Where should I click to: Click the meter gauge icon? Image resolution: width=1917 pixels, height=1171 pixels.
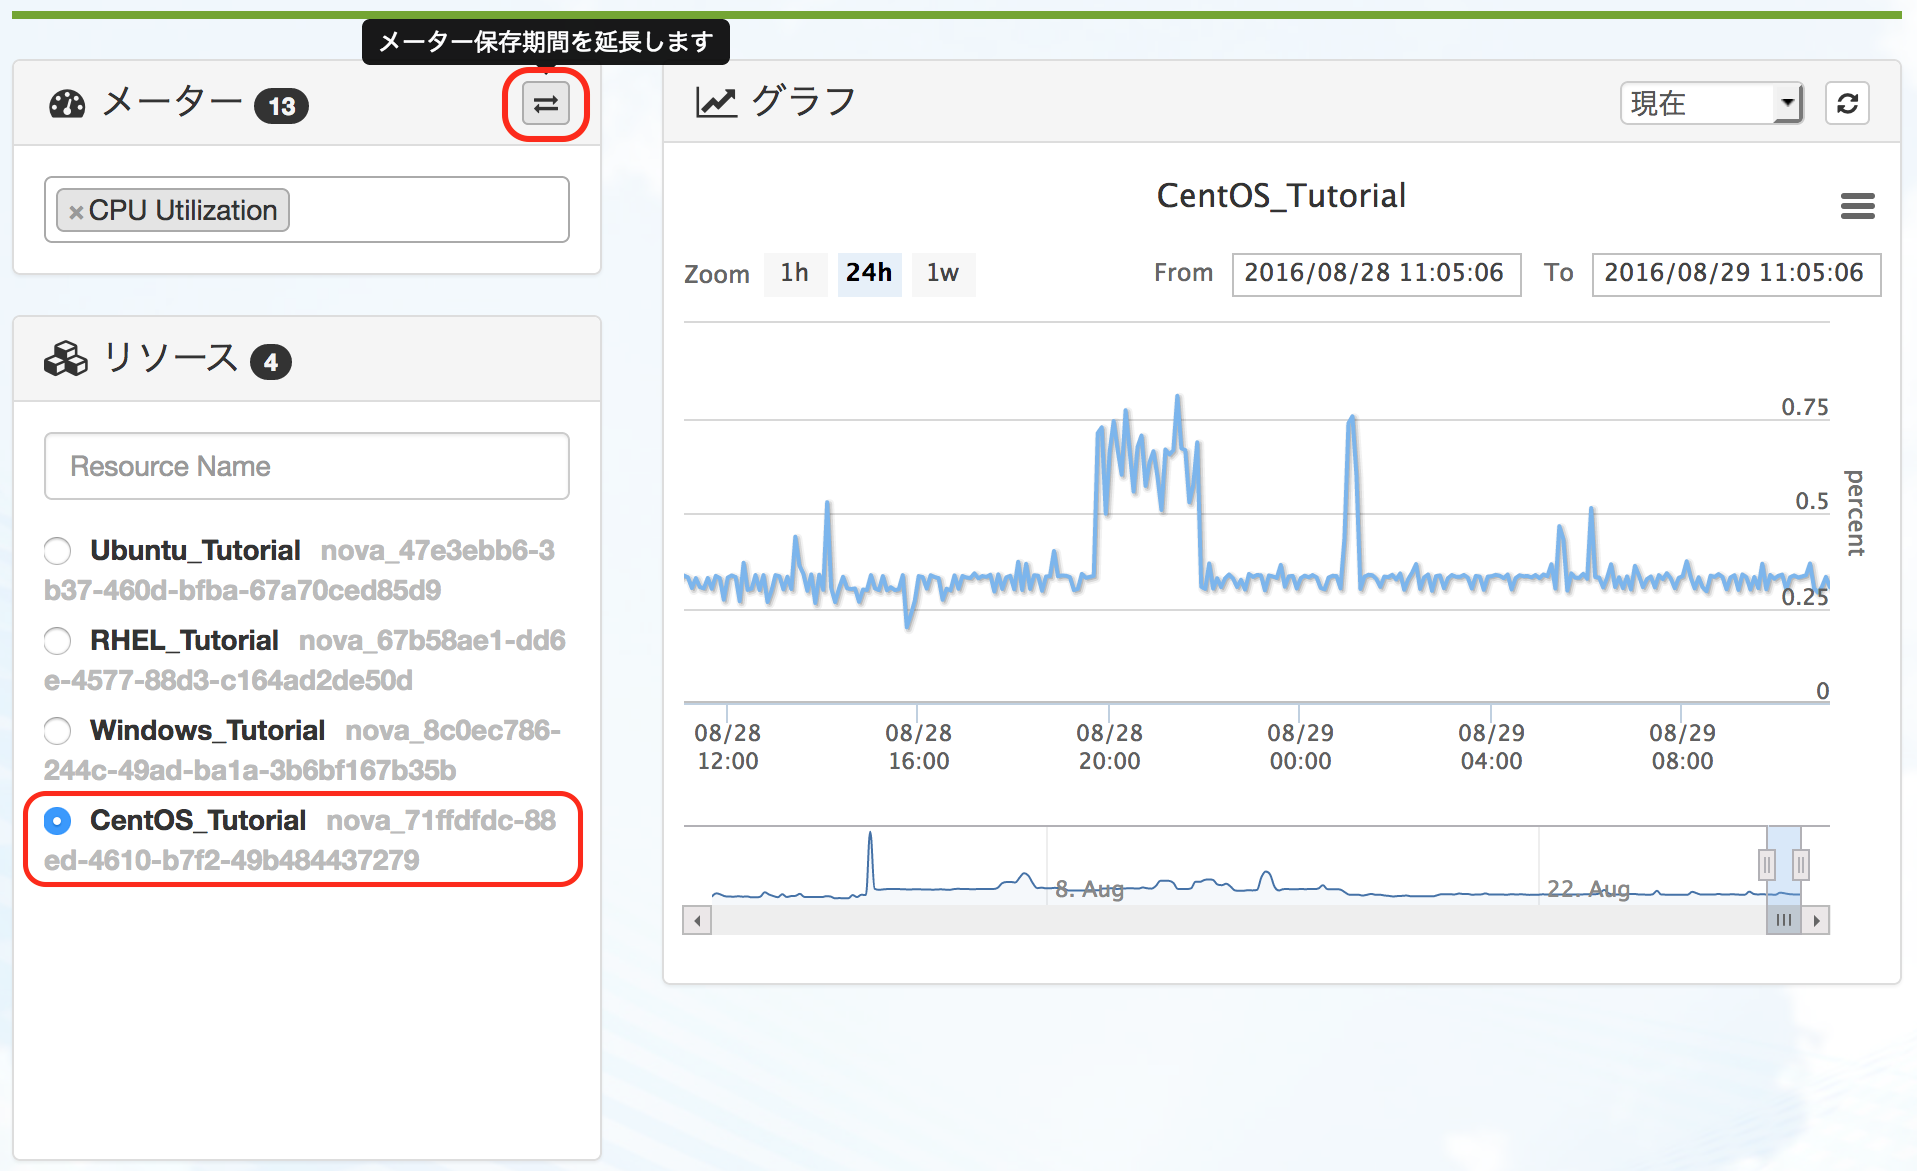(67, 104)
